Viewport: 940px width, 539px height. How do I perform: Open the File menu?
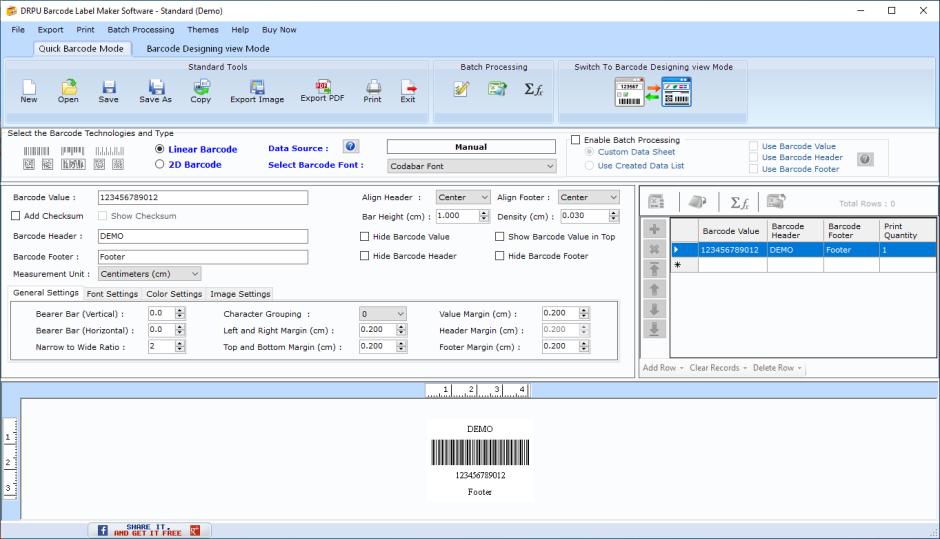pyautogui.click(x=18, y=29)
